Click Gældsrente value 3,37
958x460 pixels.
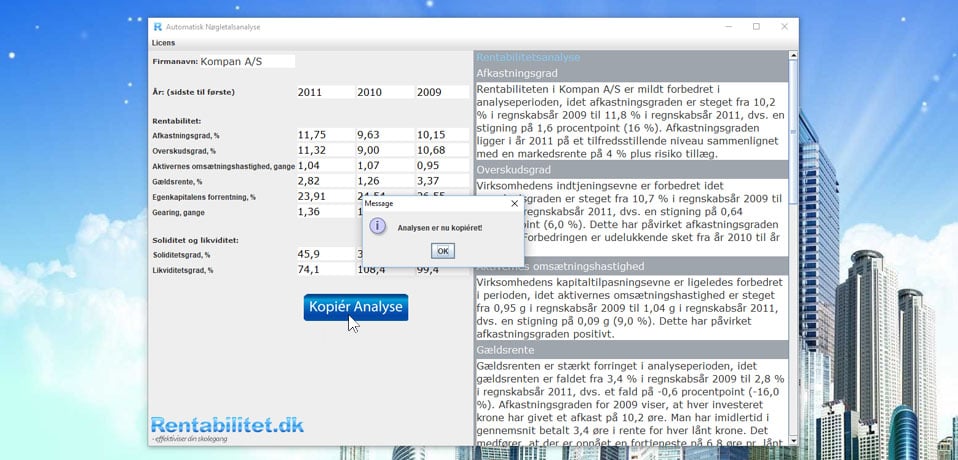(x=441, y=181)
